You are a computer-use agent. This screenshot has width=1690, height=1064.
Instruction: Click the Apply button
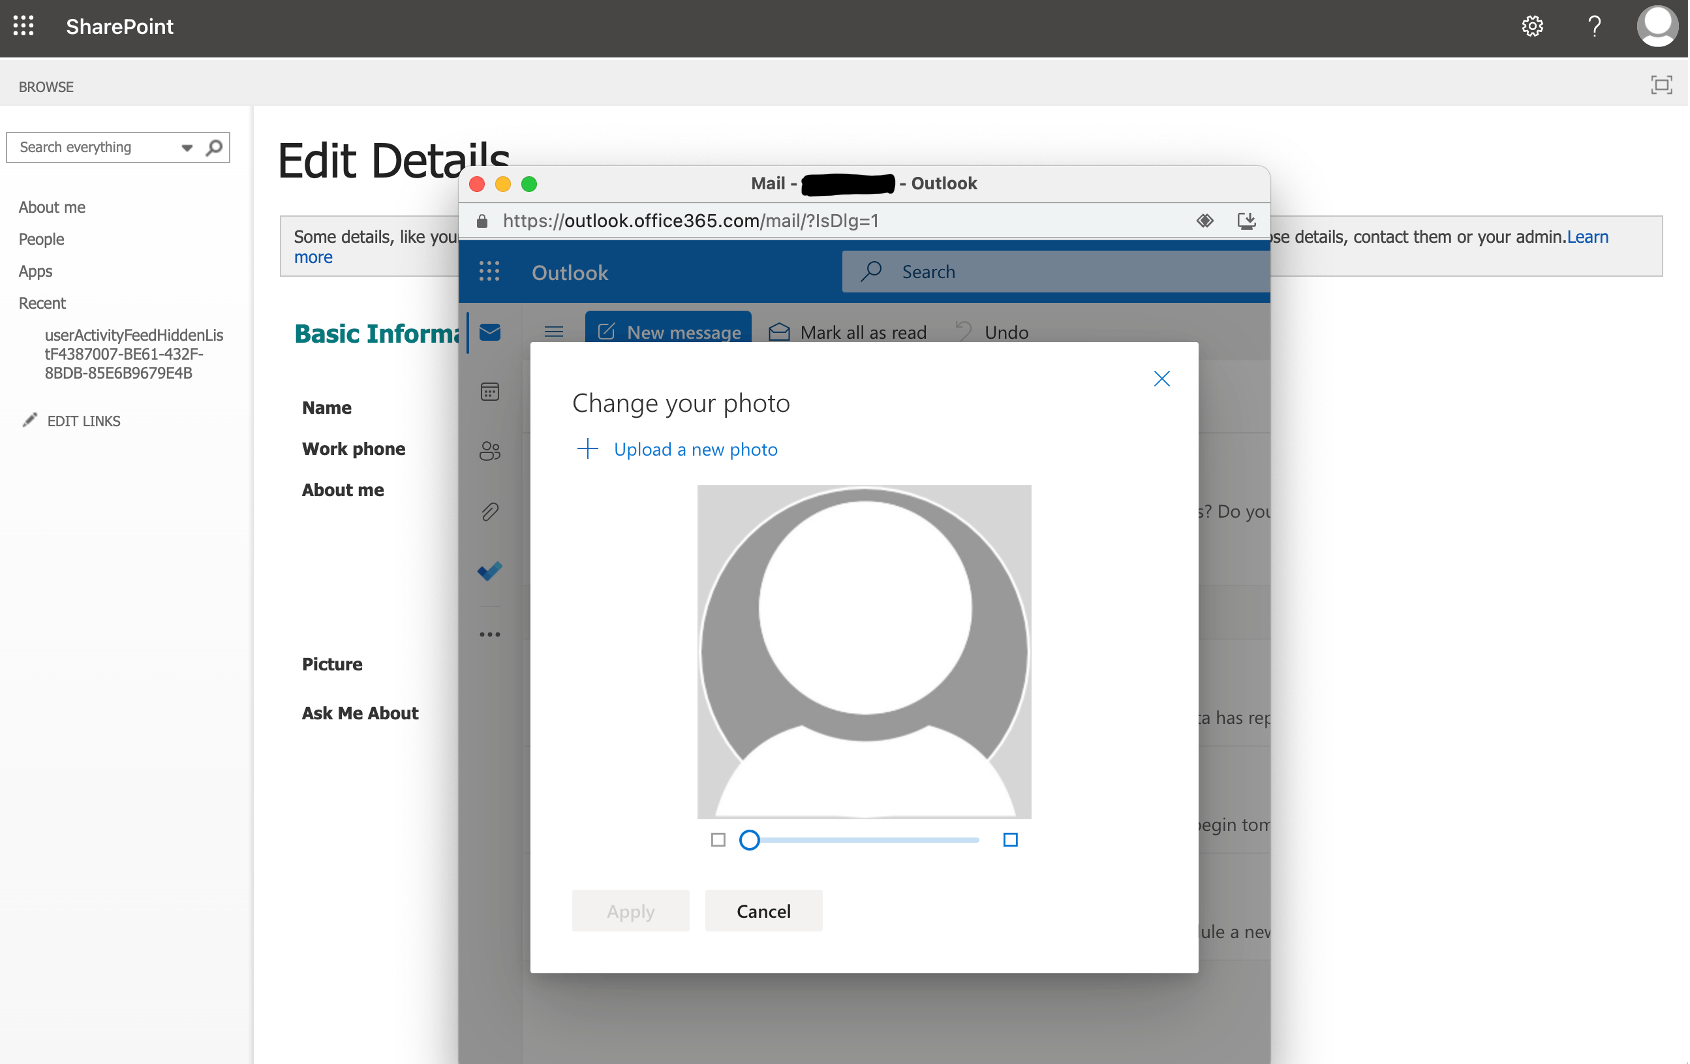[631, 911]
